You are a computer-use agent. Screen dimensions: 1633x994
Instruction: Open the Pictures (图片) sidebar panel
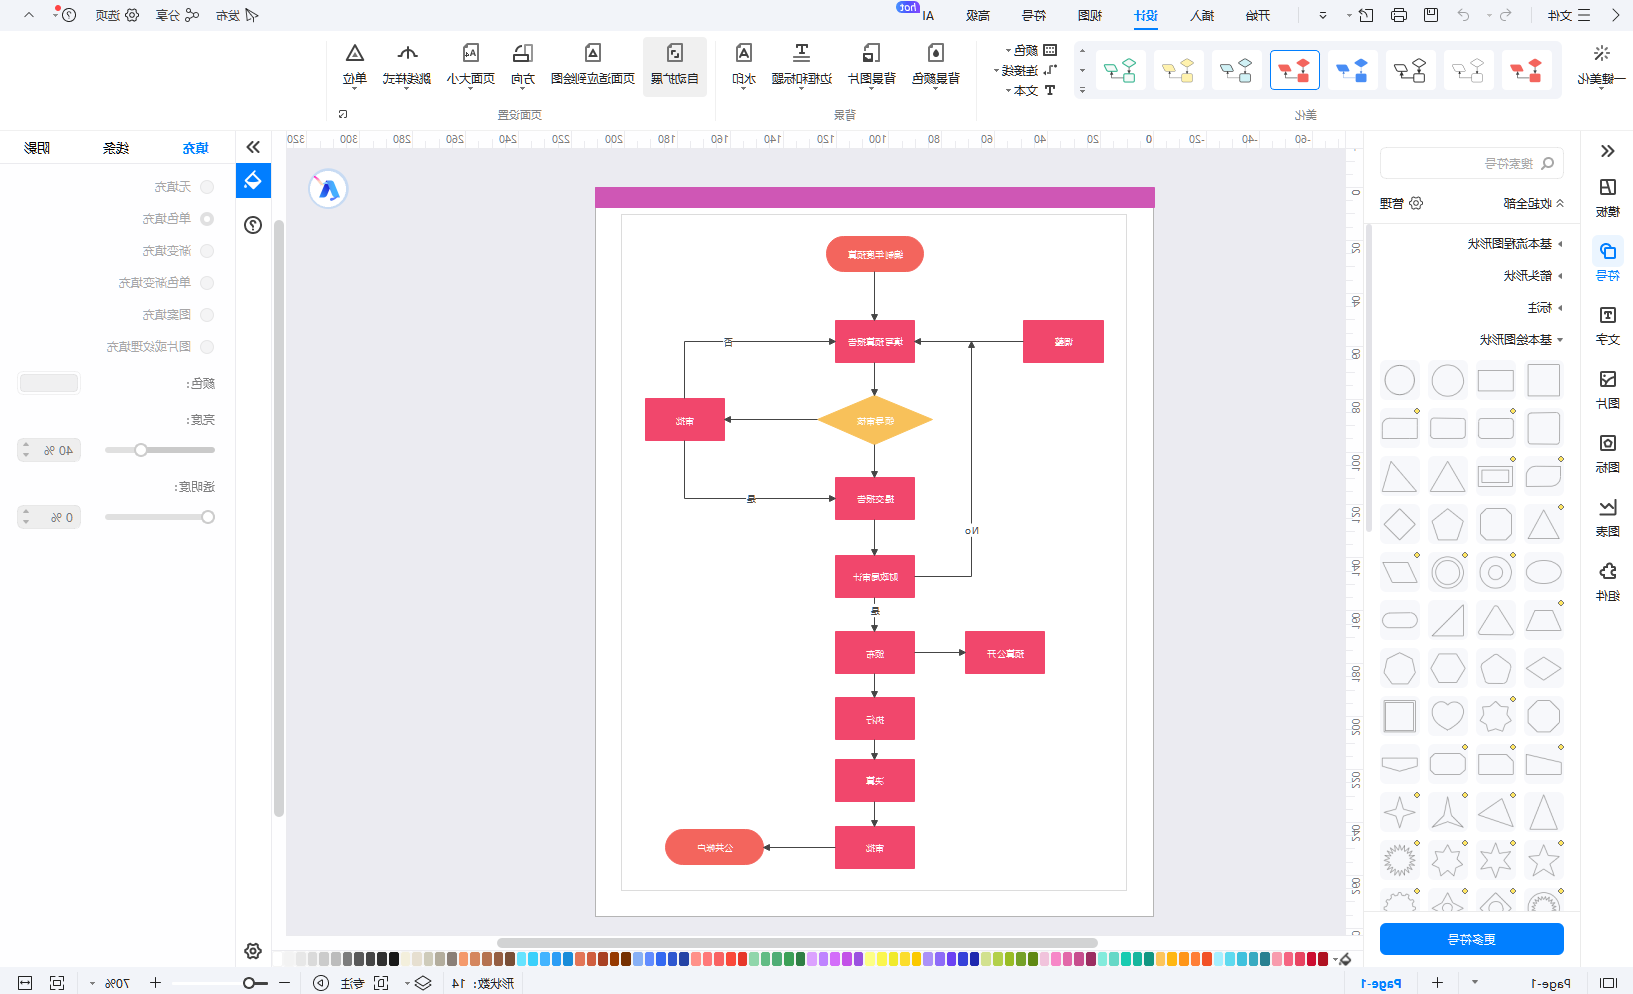(x=1607, y=389)
